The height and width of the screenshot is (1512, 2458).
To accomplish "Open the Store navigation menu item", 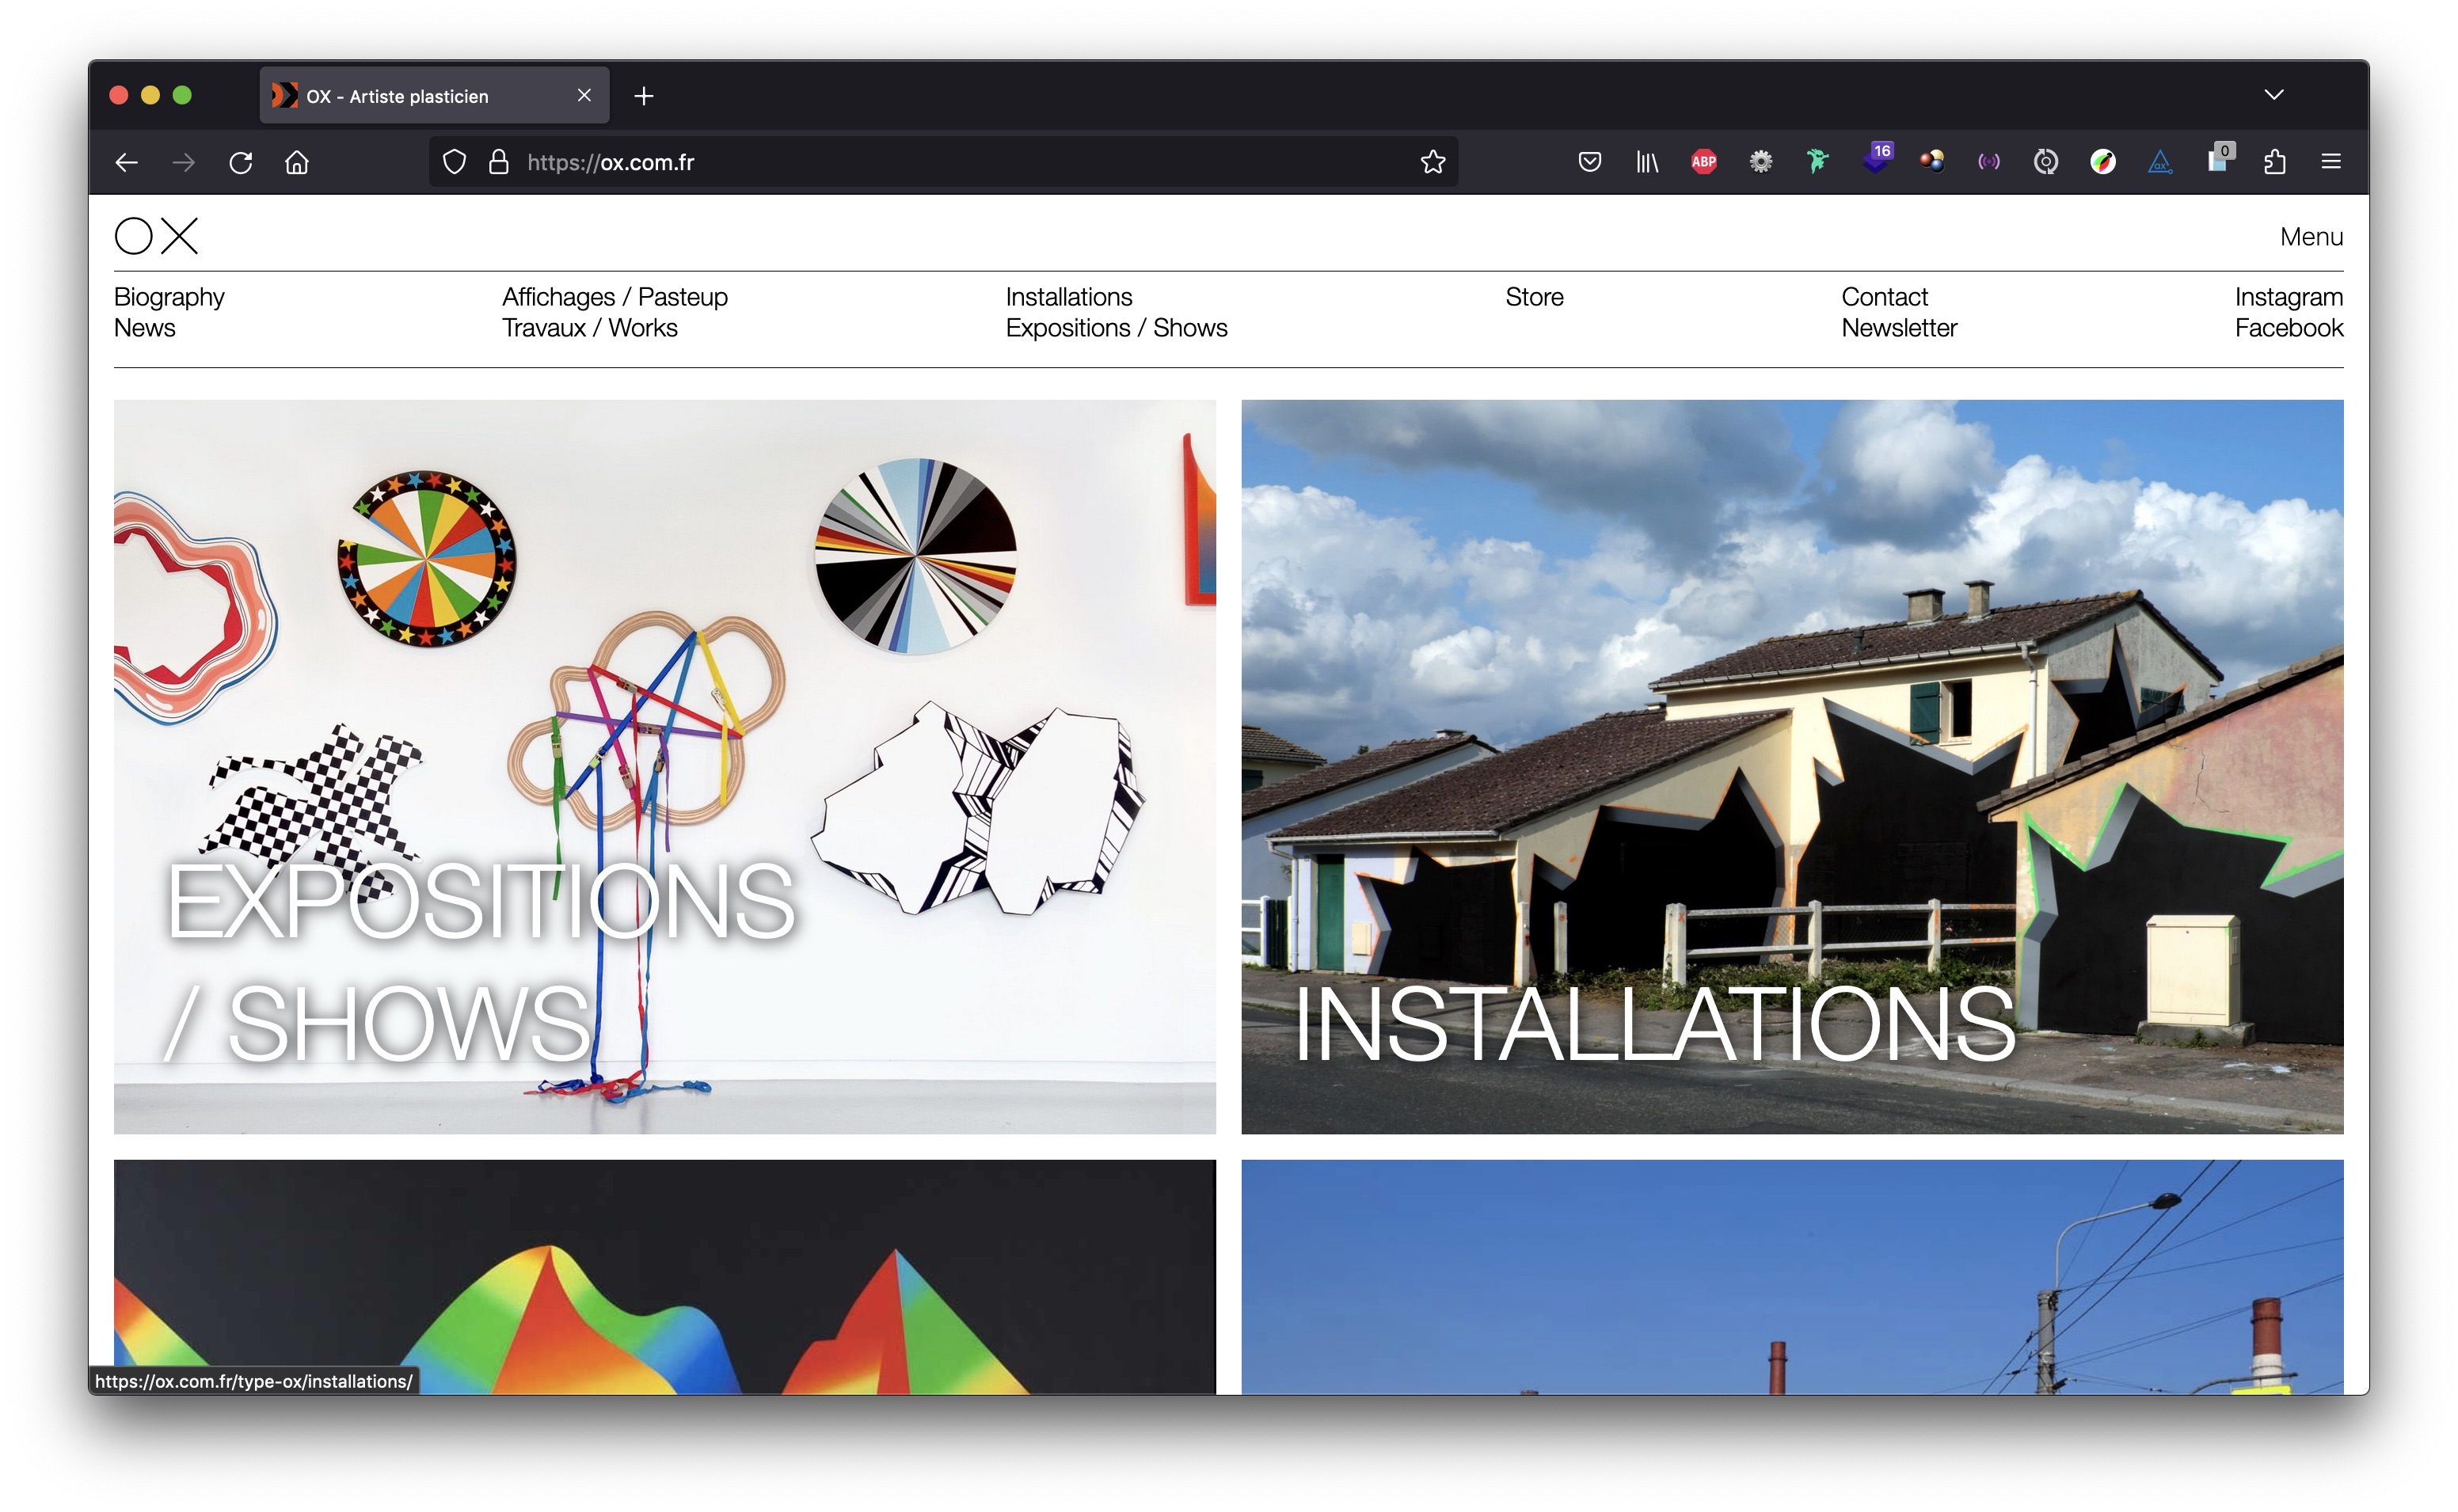I will pos(1536,297).
